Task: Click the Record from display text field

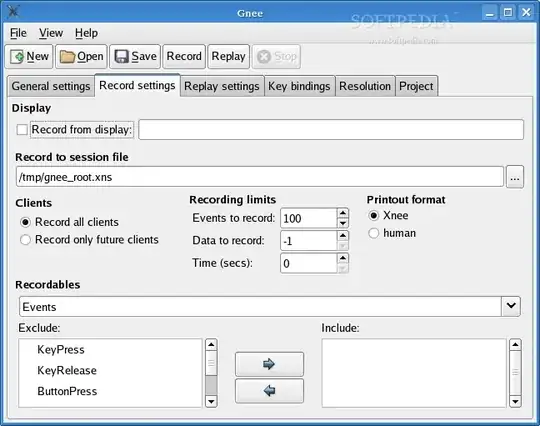Action: 331,129
